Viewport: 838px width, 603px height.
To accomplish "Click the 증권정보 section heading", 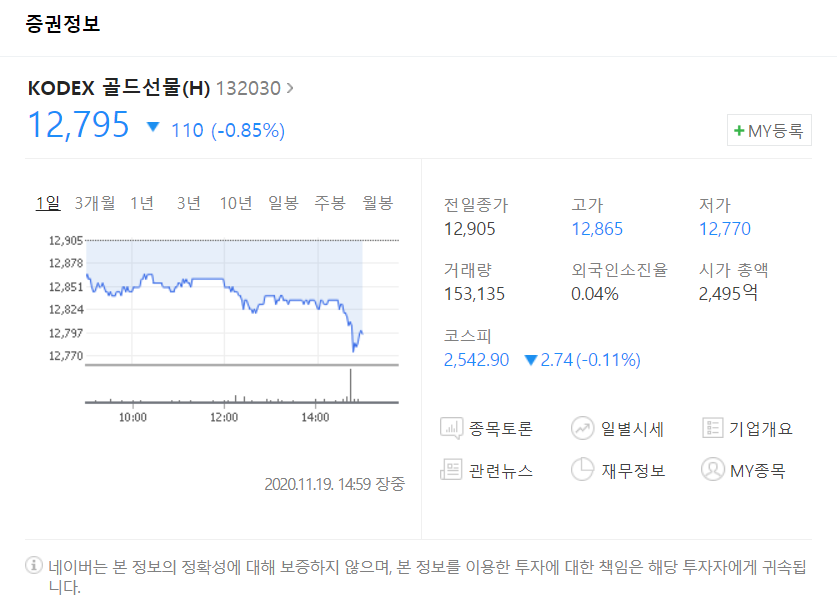I will (x=63, y=24).
